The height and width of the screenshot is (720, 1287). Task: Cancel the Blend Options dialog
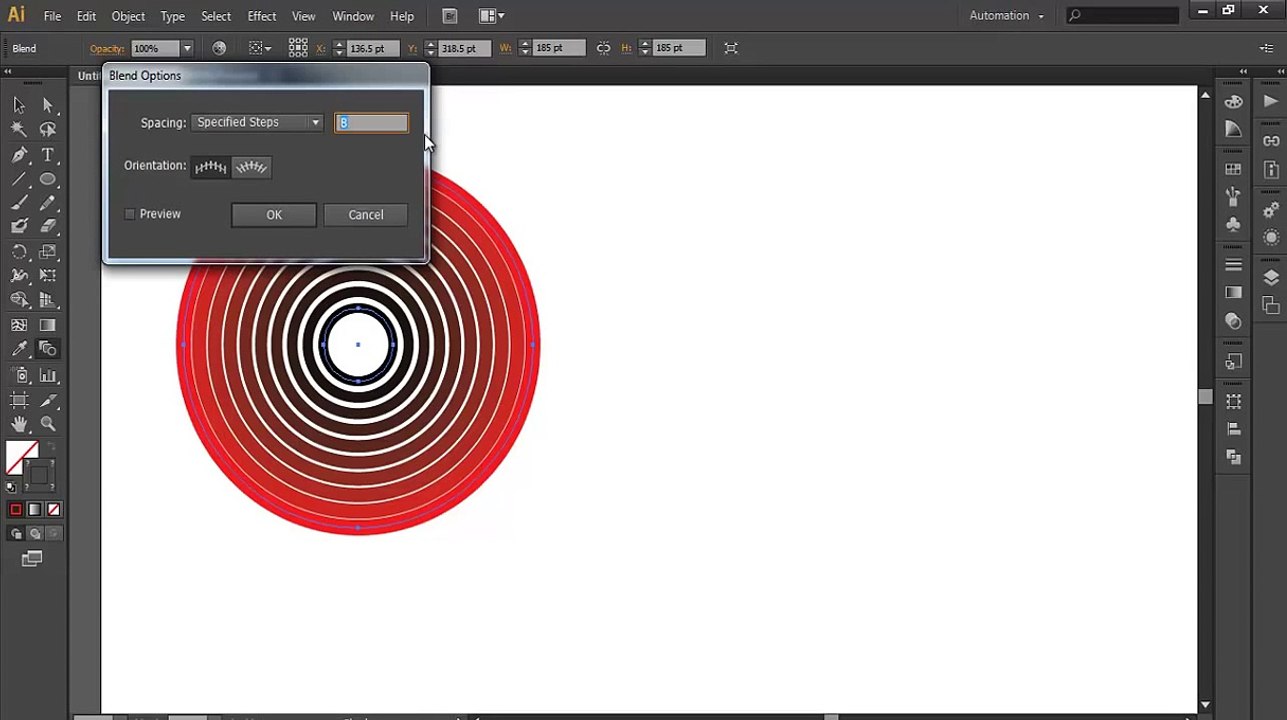pyautogui.click(x=366, y=215)
